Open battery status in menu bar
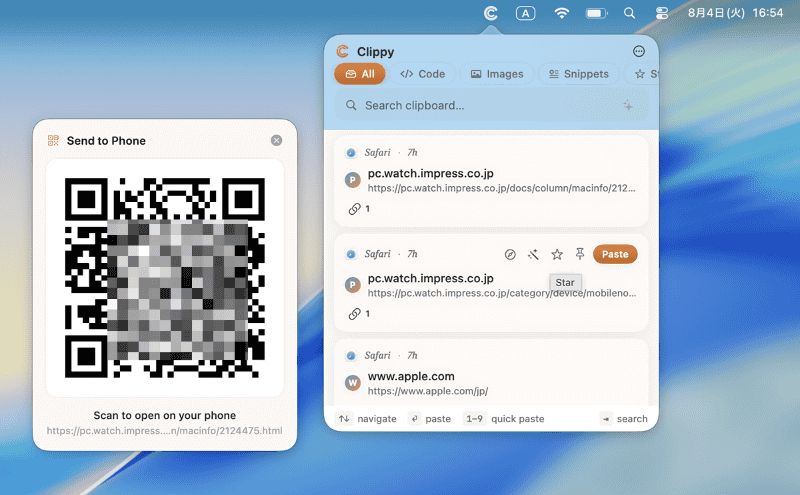The height and width of the screenshot is (495, 800). [596, 13]
